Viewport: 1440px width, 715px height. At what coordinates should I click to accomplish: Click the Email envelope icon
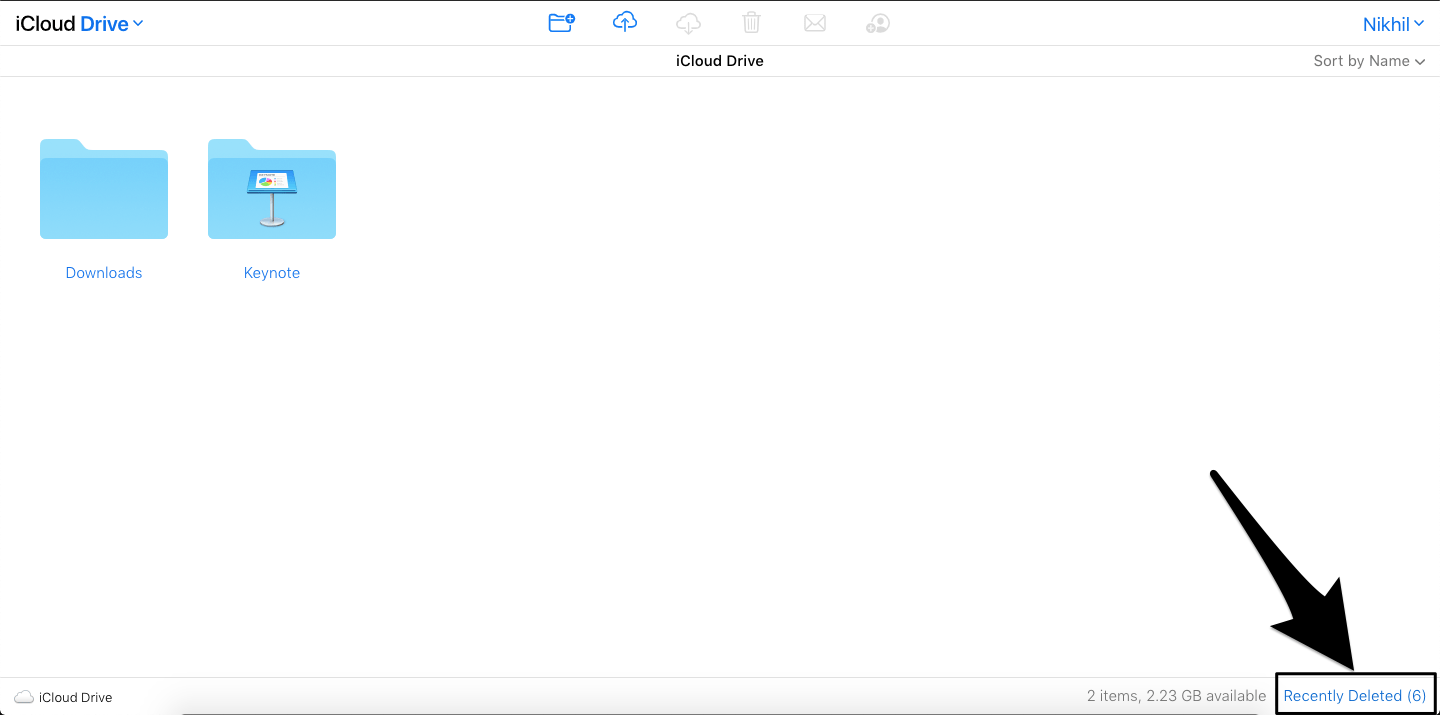[x=815, y=23]
